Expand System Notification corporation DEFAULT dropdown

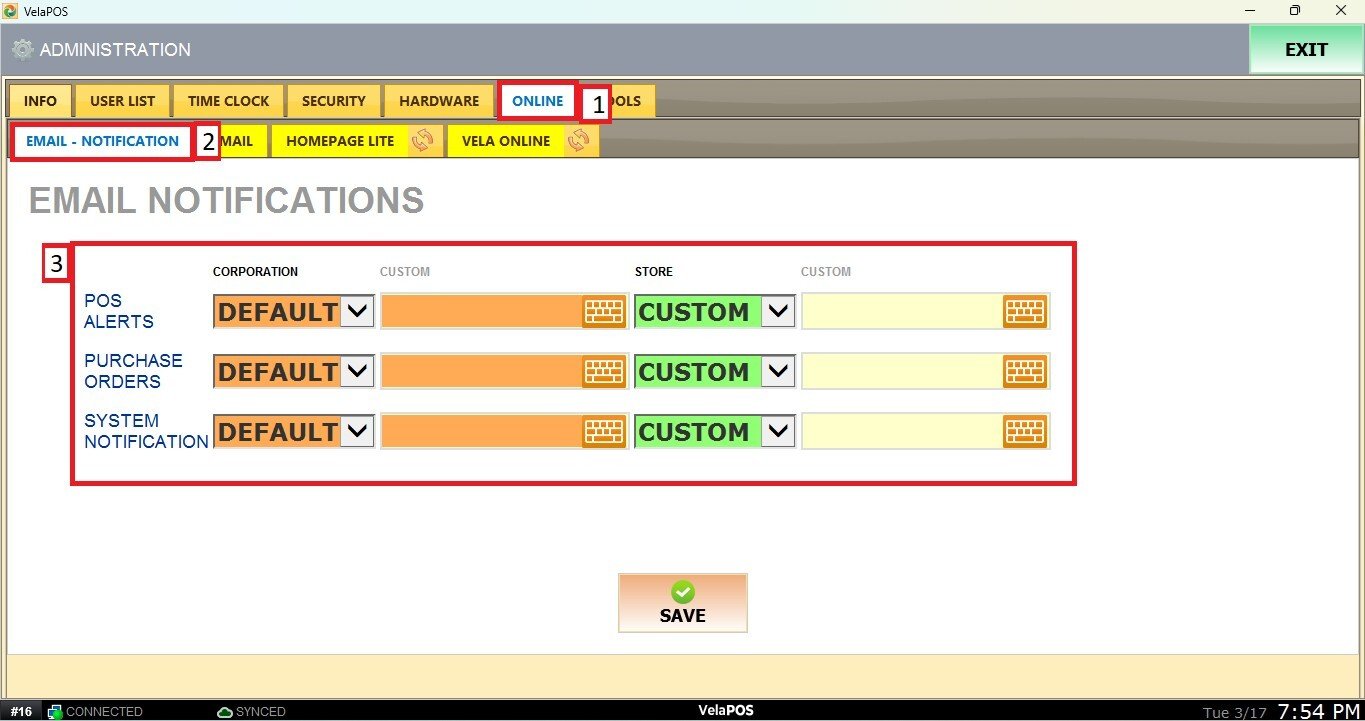(358, 432)
